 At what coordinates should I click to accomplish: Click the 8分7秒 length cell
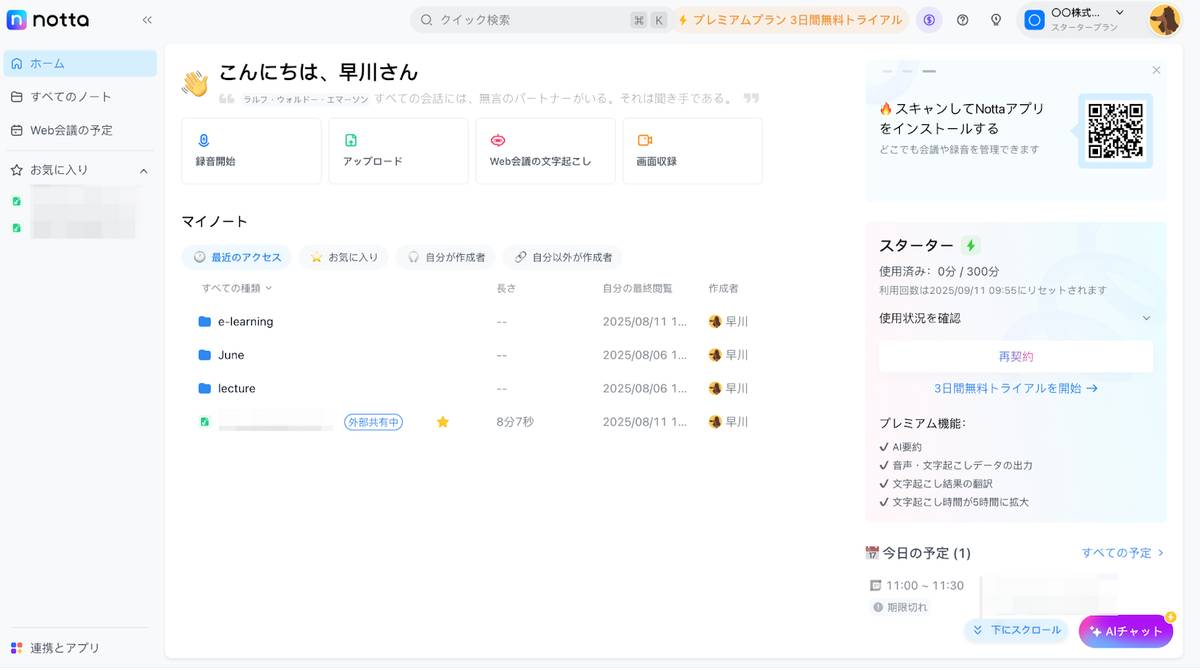point(515,422)
